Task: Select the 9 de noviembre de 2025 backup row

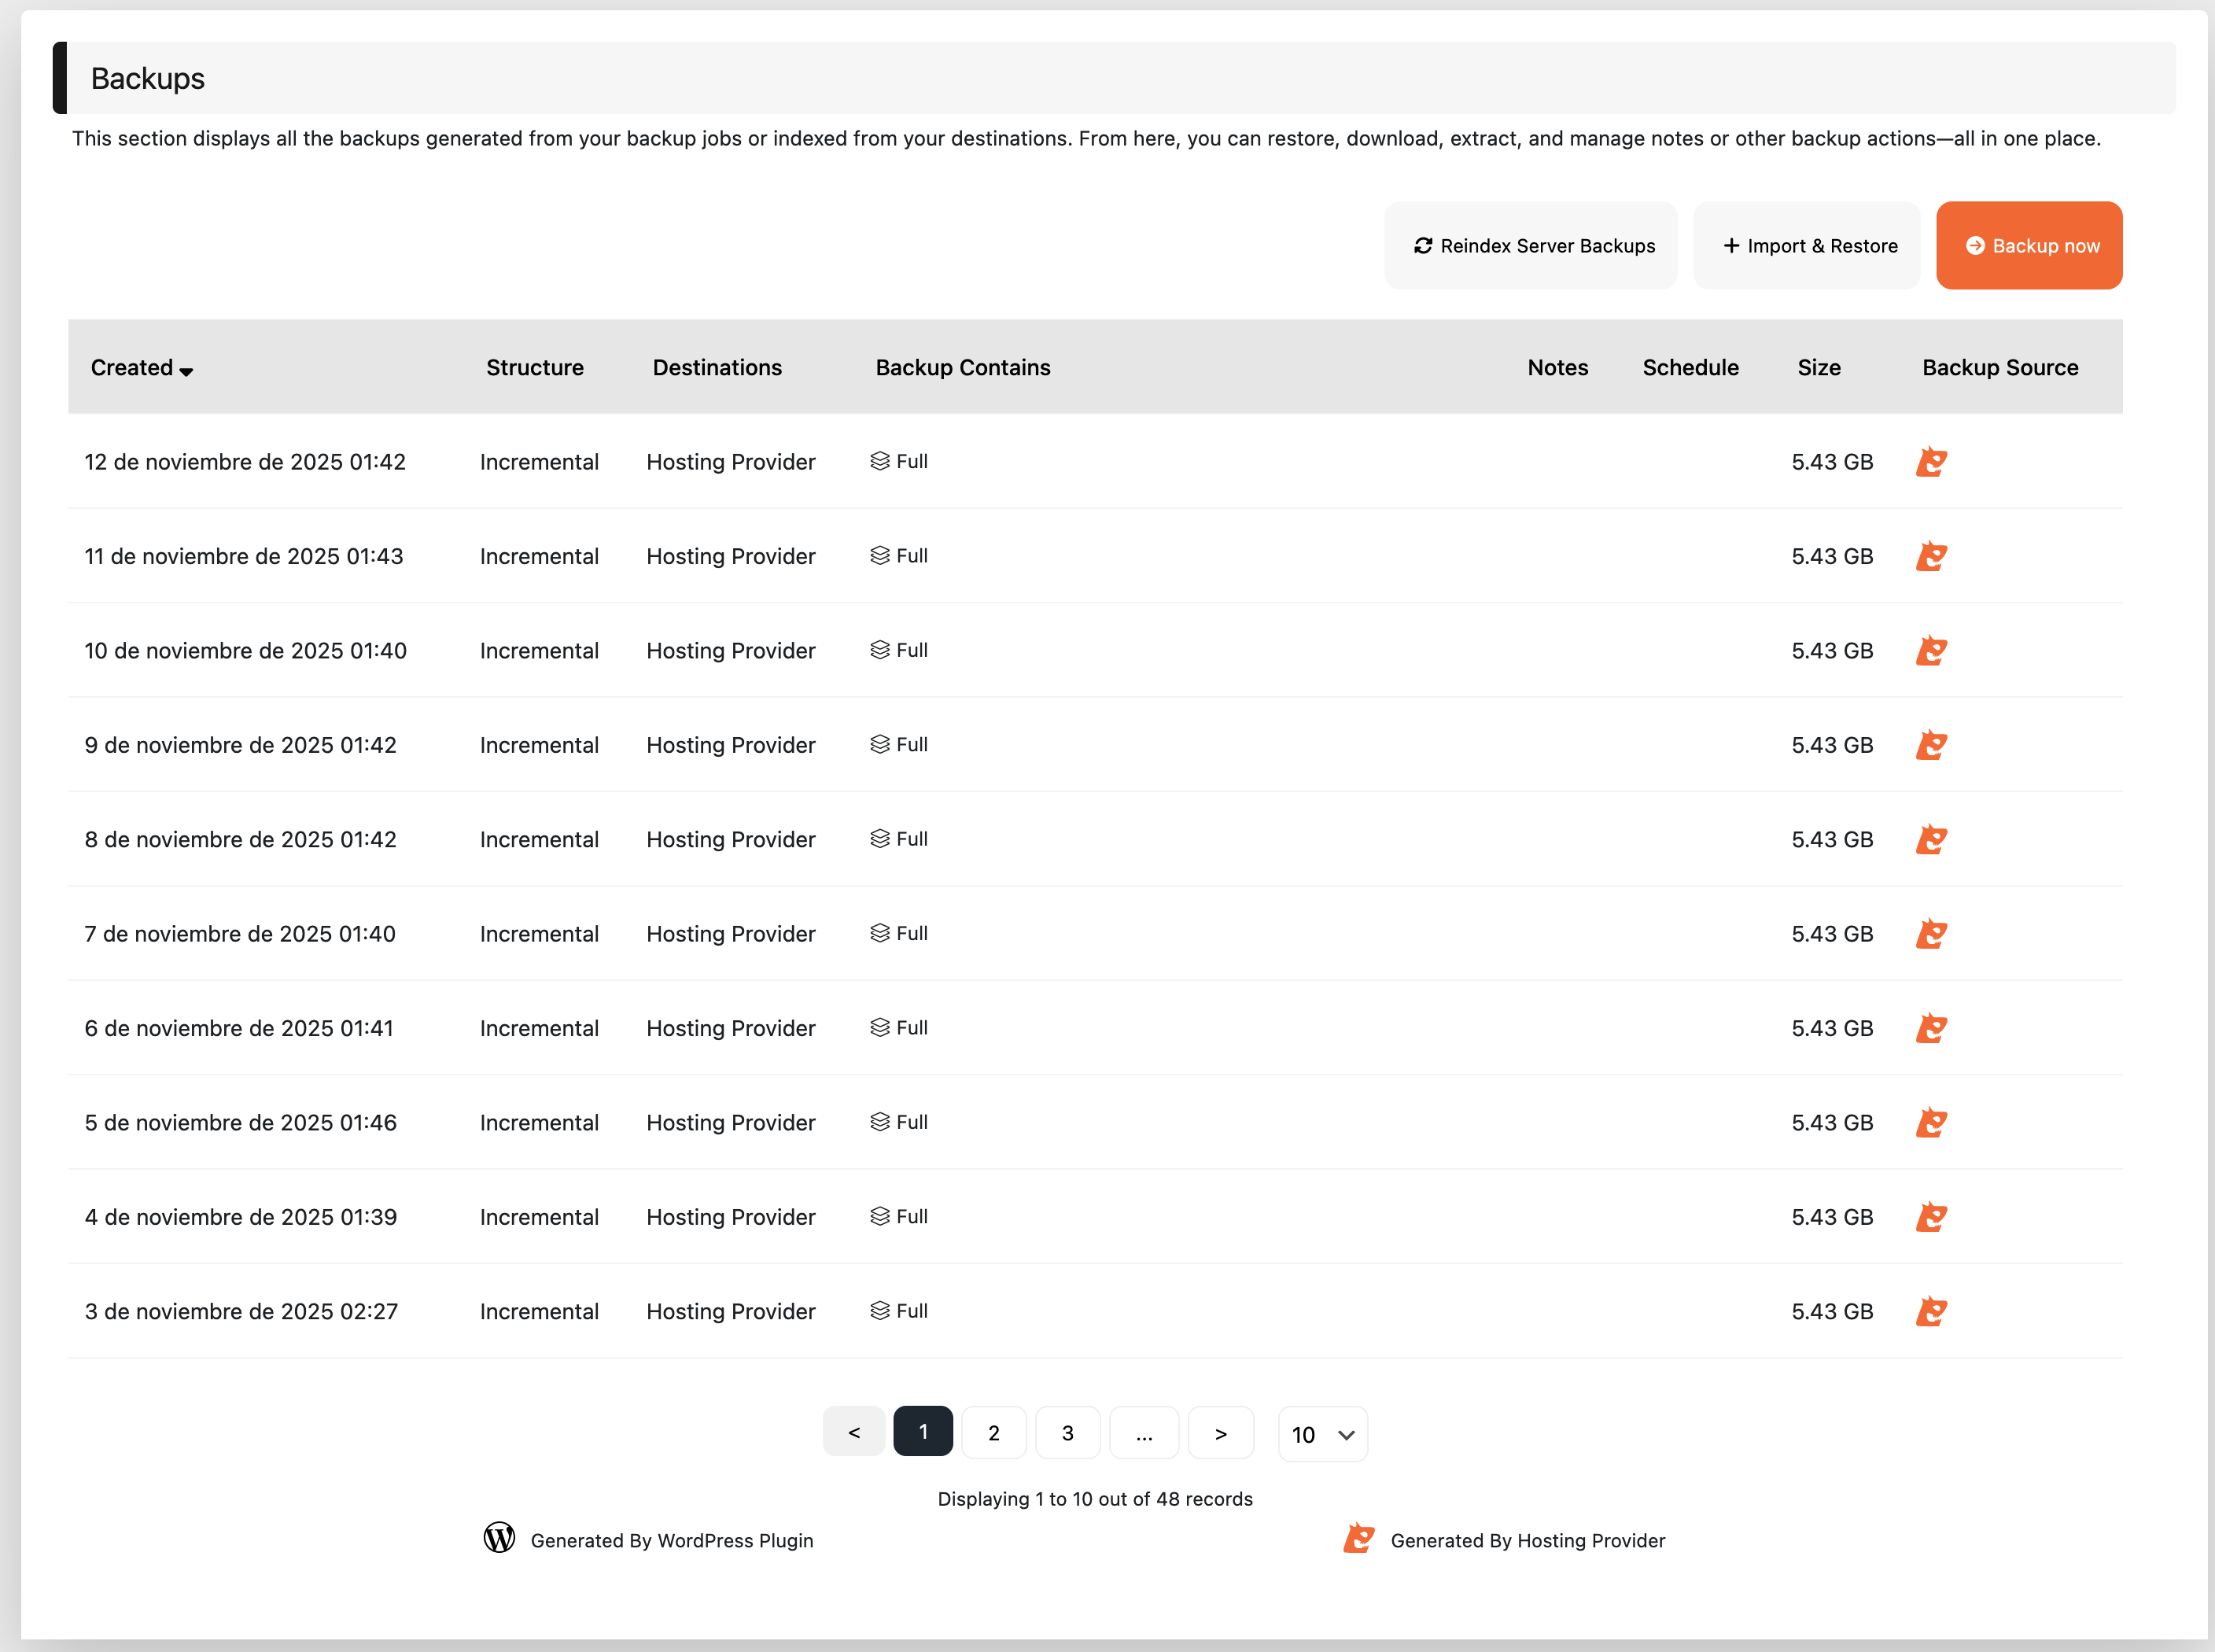Action: pyautogui.click(x=240, y=745)
